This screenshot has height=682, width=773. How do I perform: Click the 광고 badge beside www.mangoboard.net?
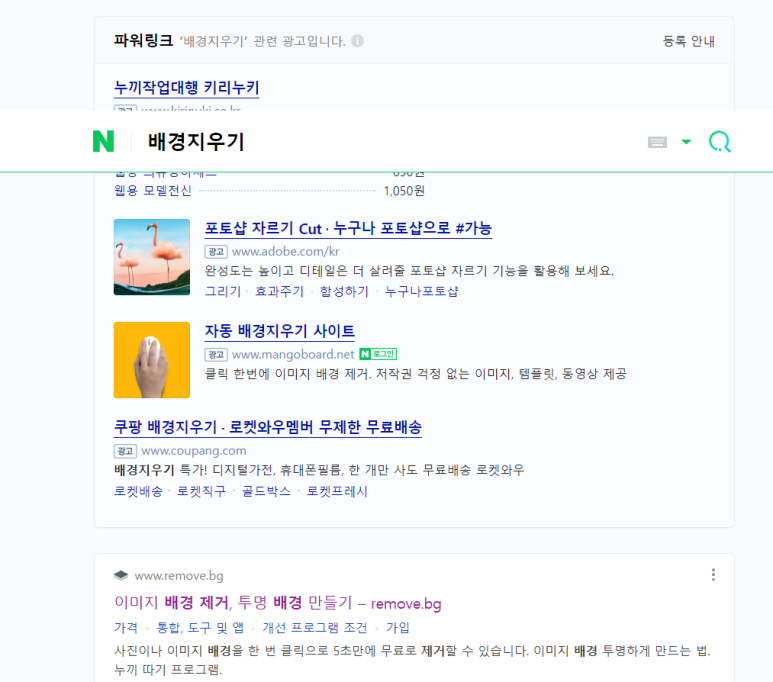pos(216,355)
